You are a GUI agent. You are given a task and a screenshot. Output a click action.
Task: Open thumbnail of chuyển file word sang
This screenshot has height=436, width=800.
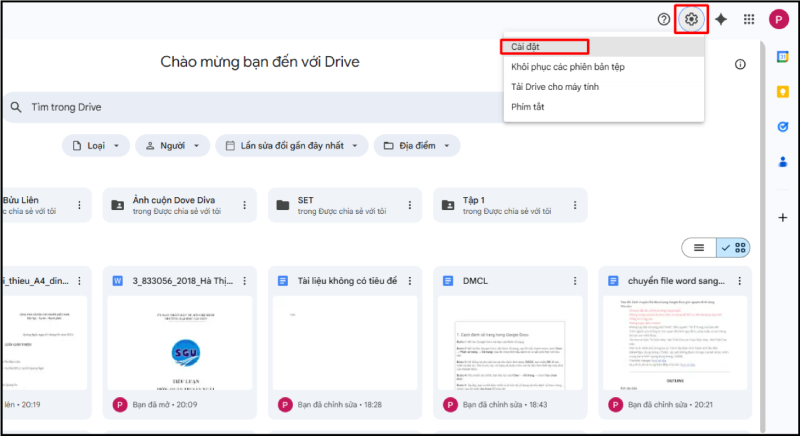point(675,343)
